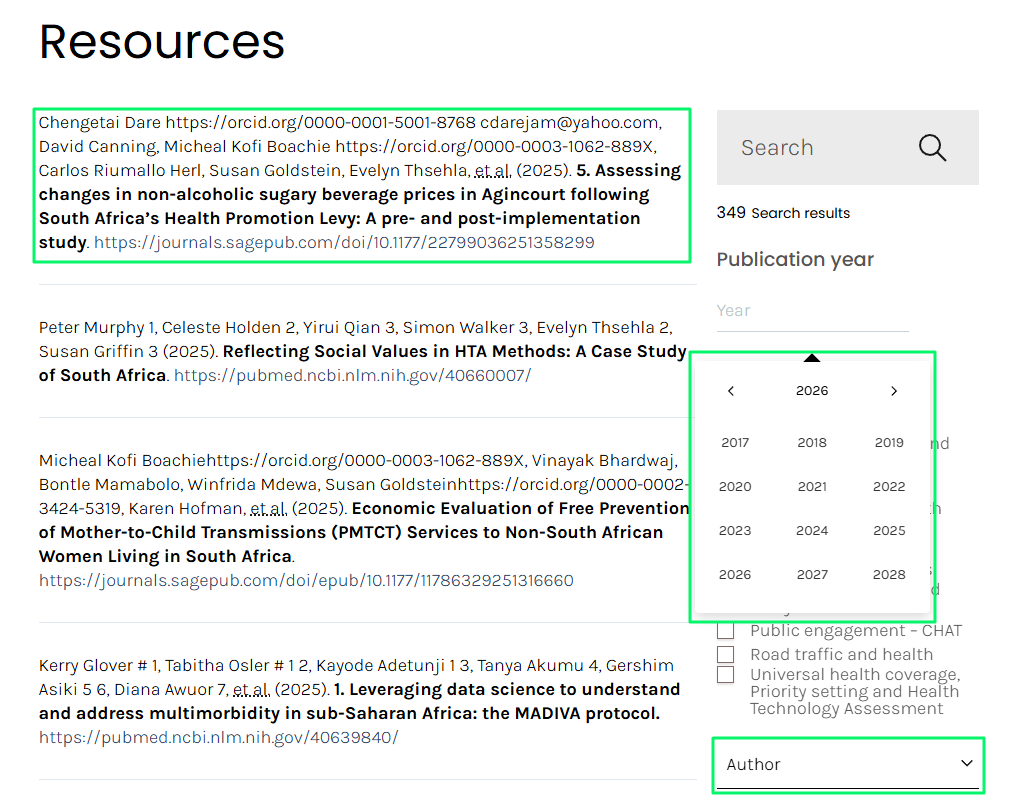Pick 2024 in the year picker
The height and width of the screenshot is (802, 1012).
click(812, 531)
